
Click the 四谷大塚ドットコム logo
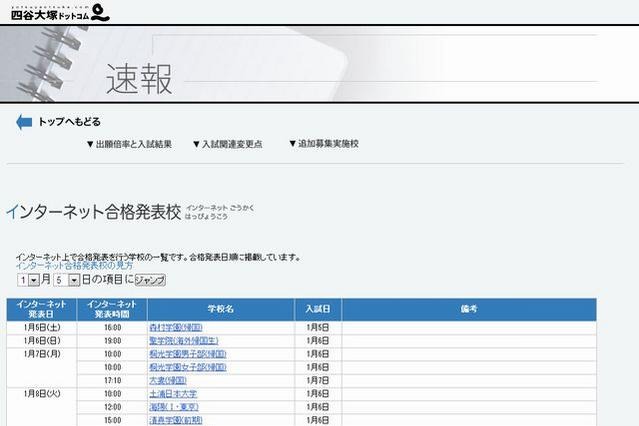pyautogui.click(x=60, y=13)
